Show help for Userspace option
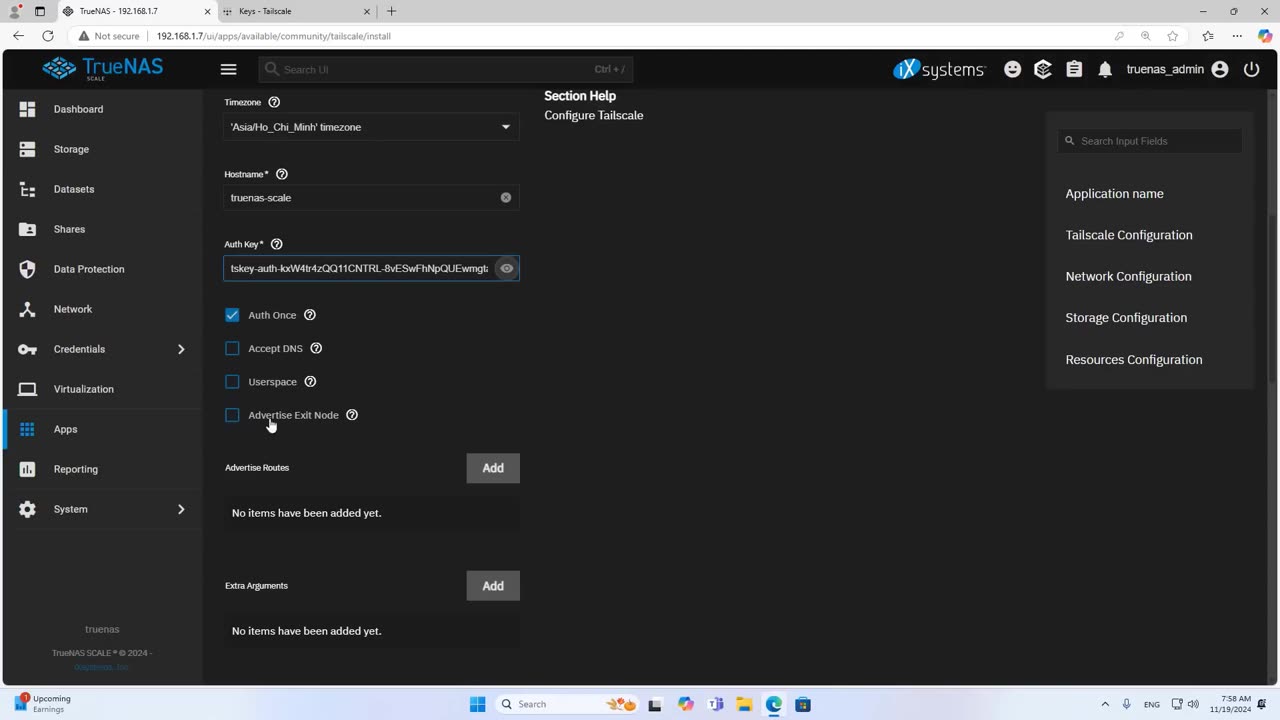The width and height of the screenshot is (1280, 720). coord(310,382)
